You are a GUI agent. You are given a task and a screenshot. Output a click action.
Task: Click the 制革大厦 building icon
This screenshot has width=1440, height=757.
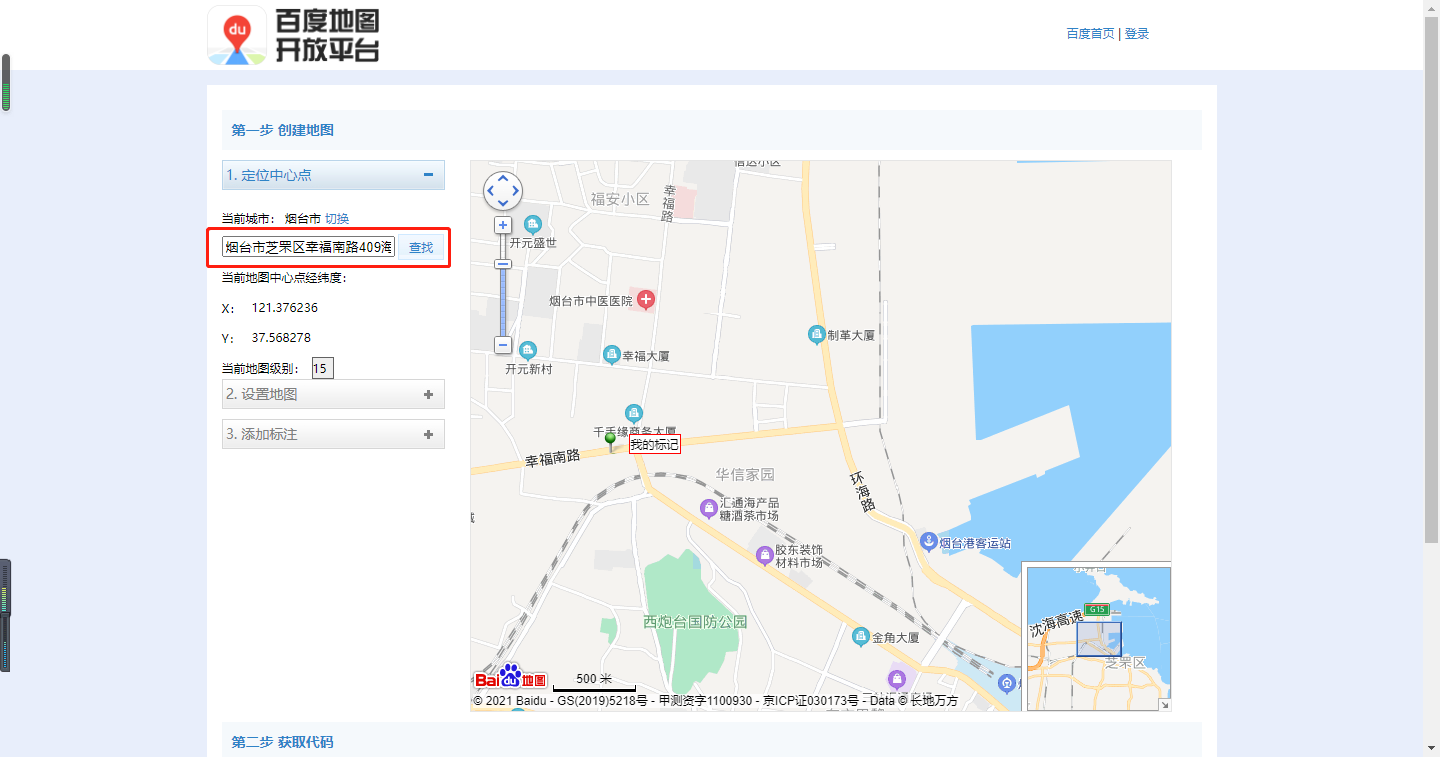point(816,335)
